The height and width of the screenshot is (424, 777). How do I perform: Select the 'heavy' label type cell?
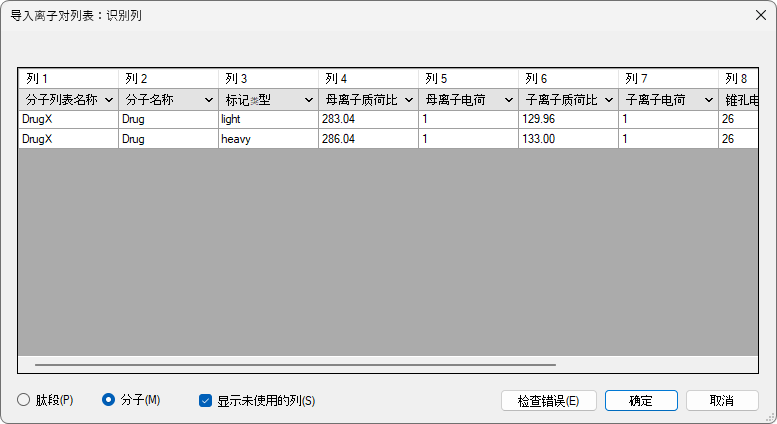[x=268, y=139]
